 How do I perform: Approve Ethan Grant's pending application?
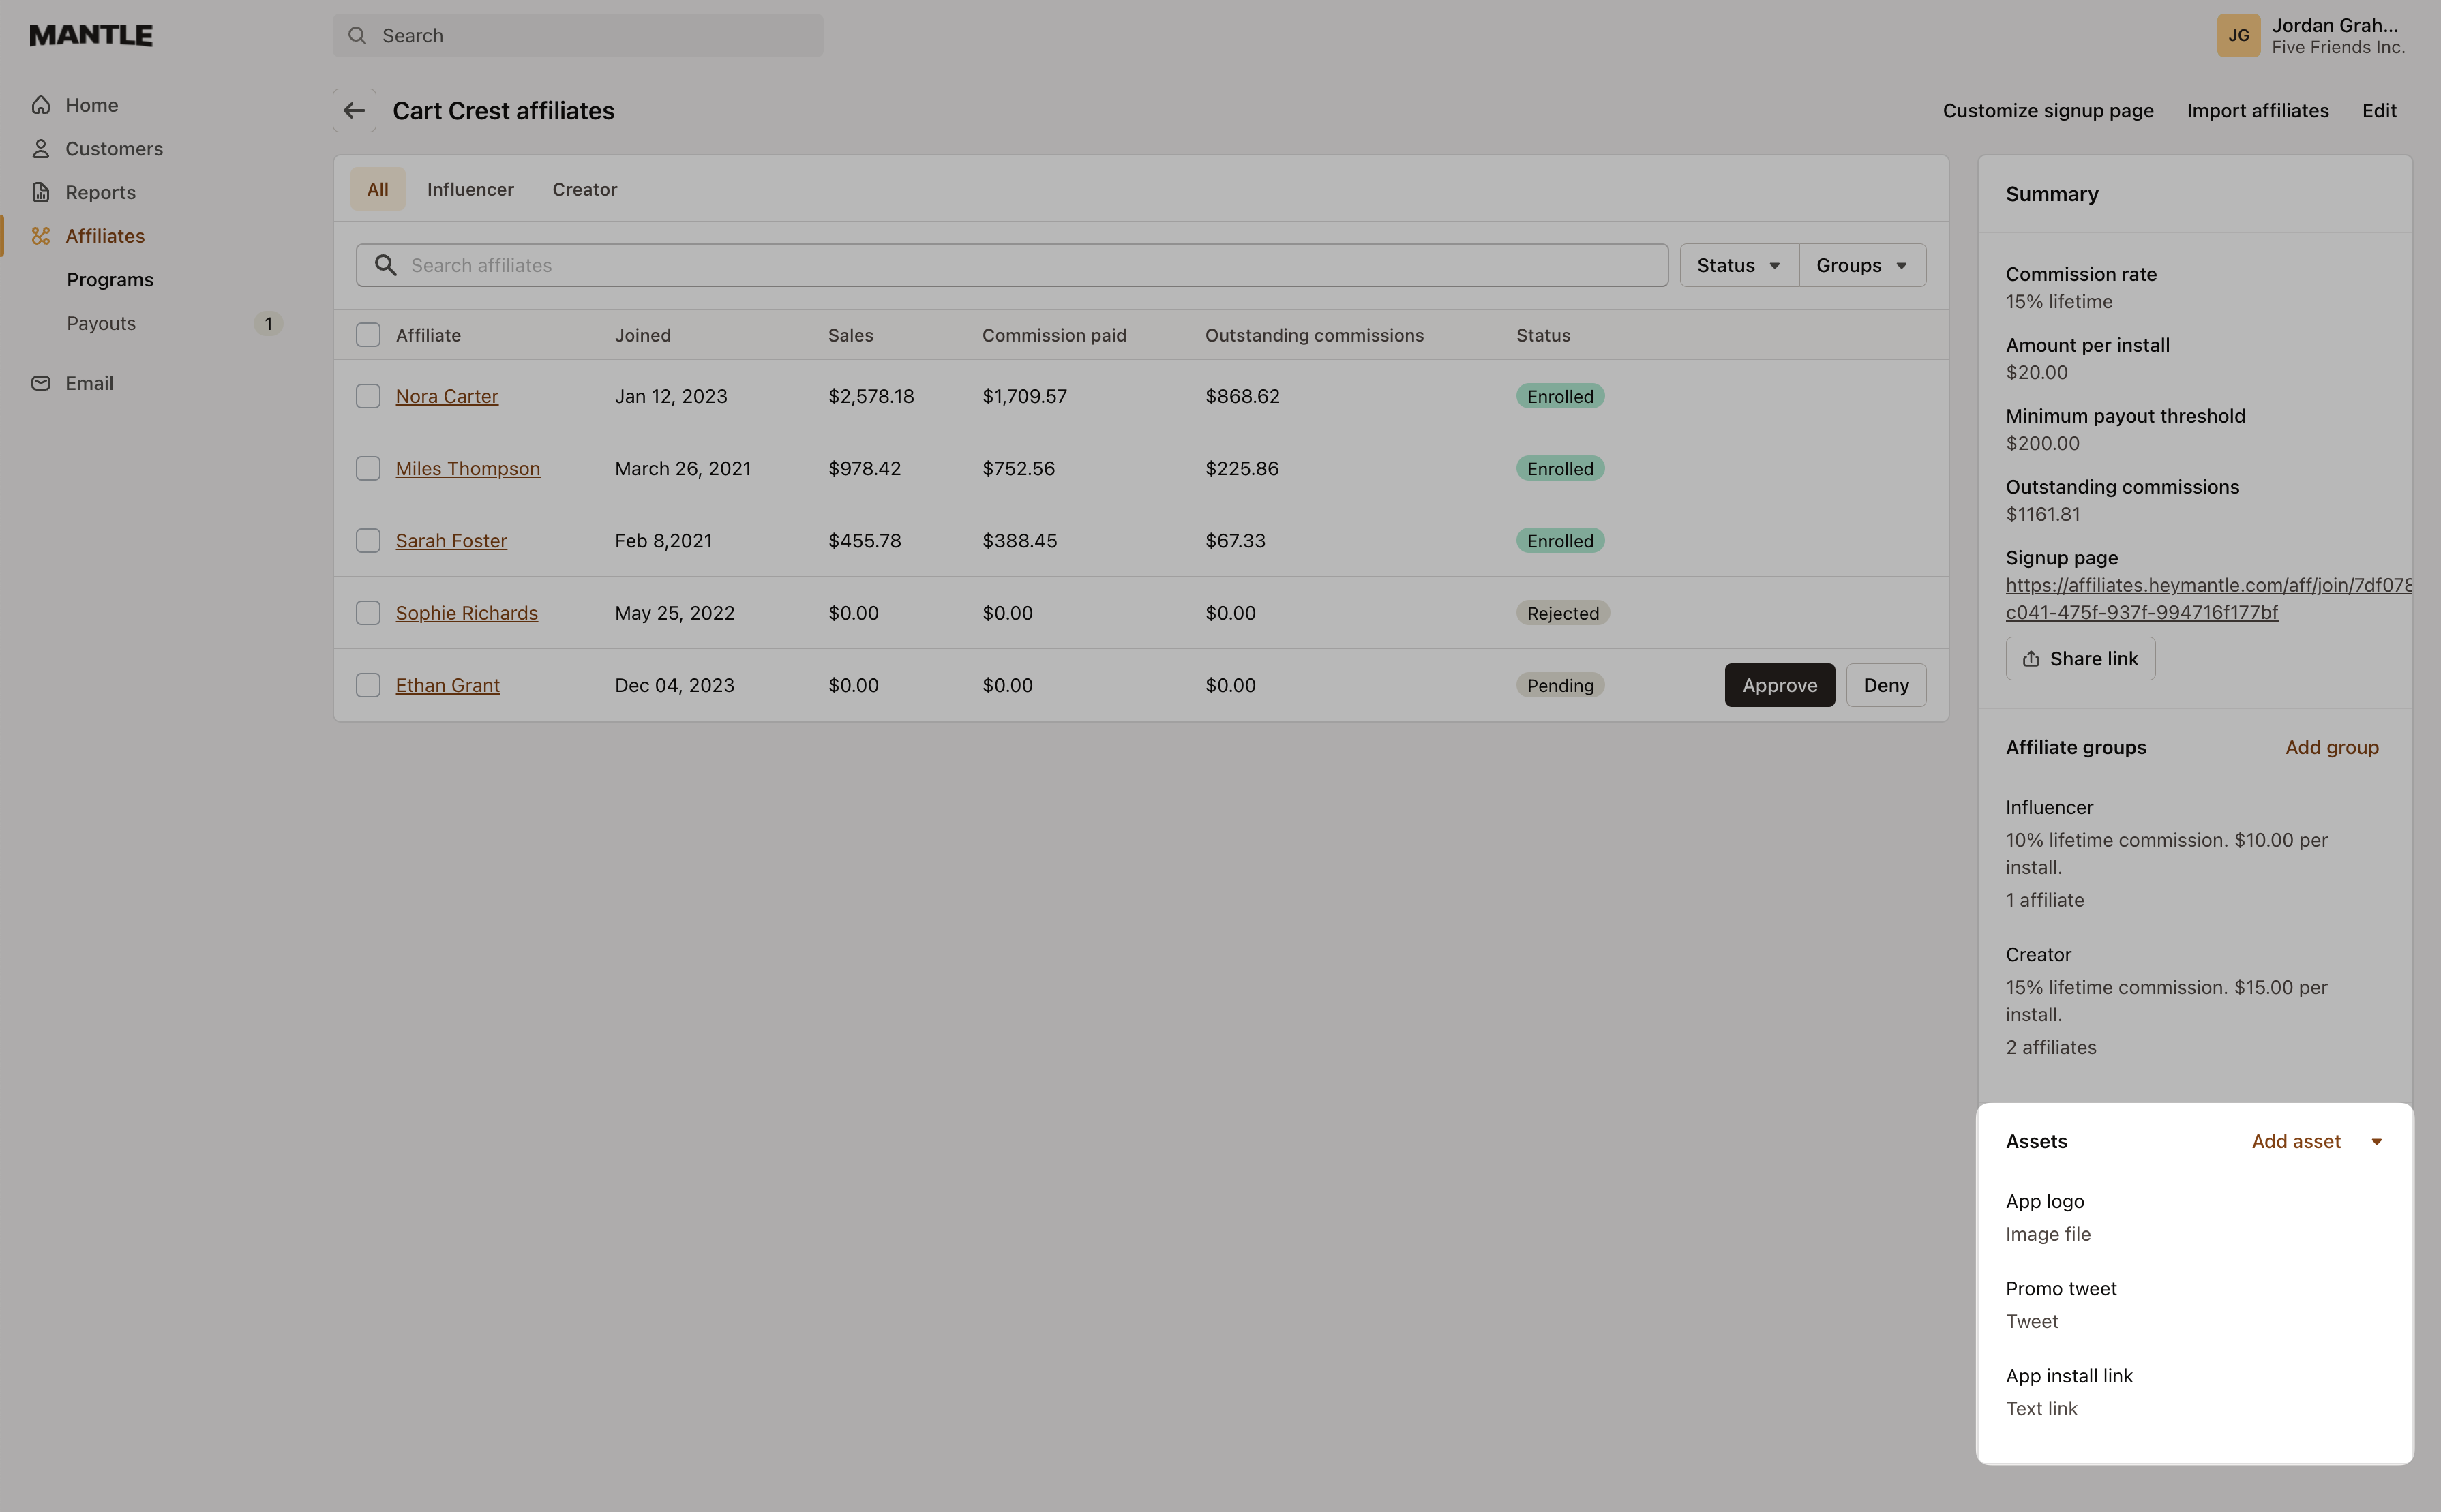tap(1779, 685)
